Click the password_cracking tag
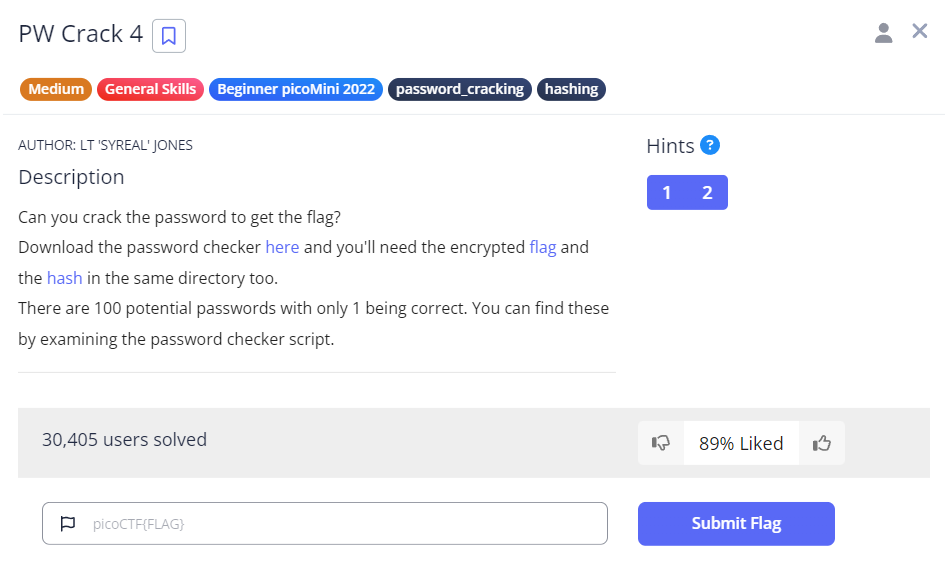 [460, 89]
